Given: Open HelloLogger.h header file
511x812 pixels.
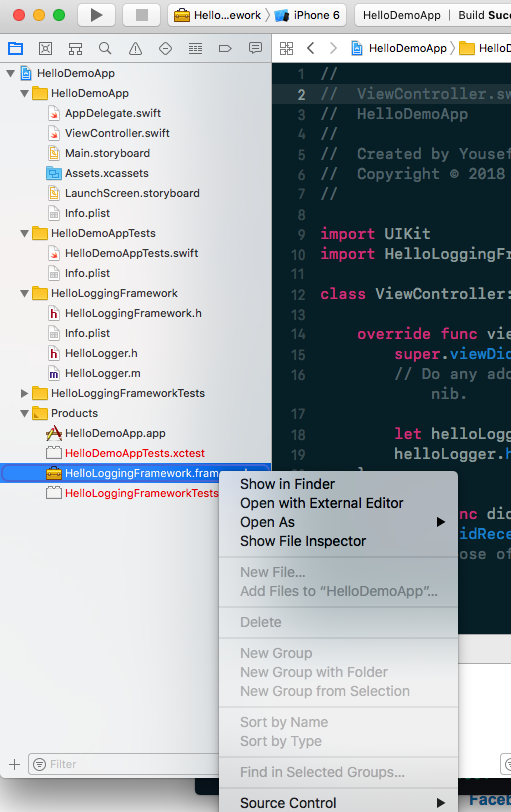Looking at the screenshot, I should pos(101,354).
